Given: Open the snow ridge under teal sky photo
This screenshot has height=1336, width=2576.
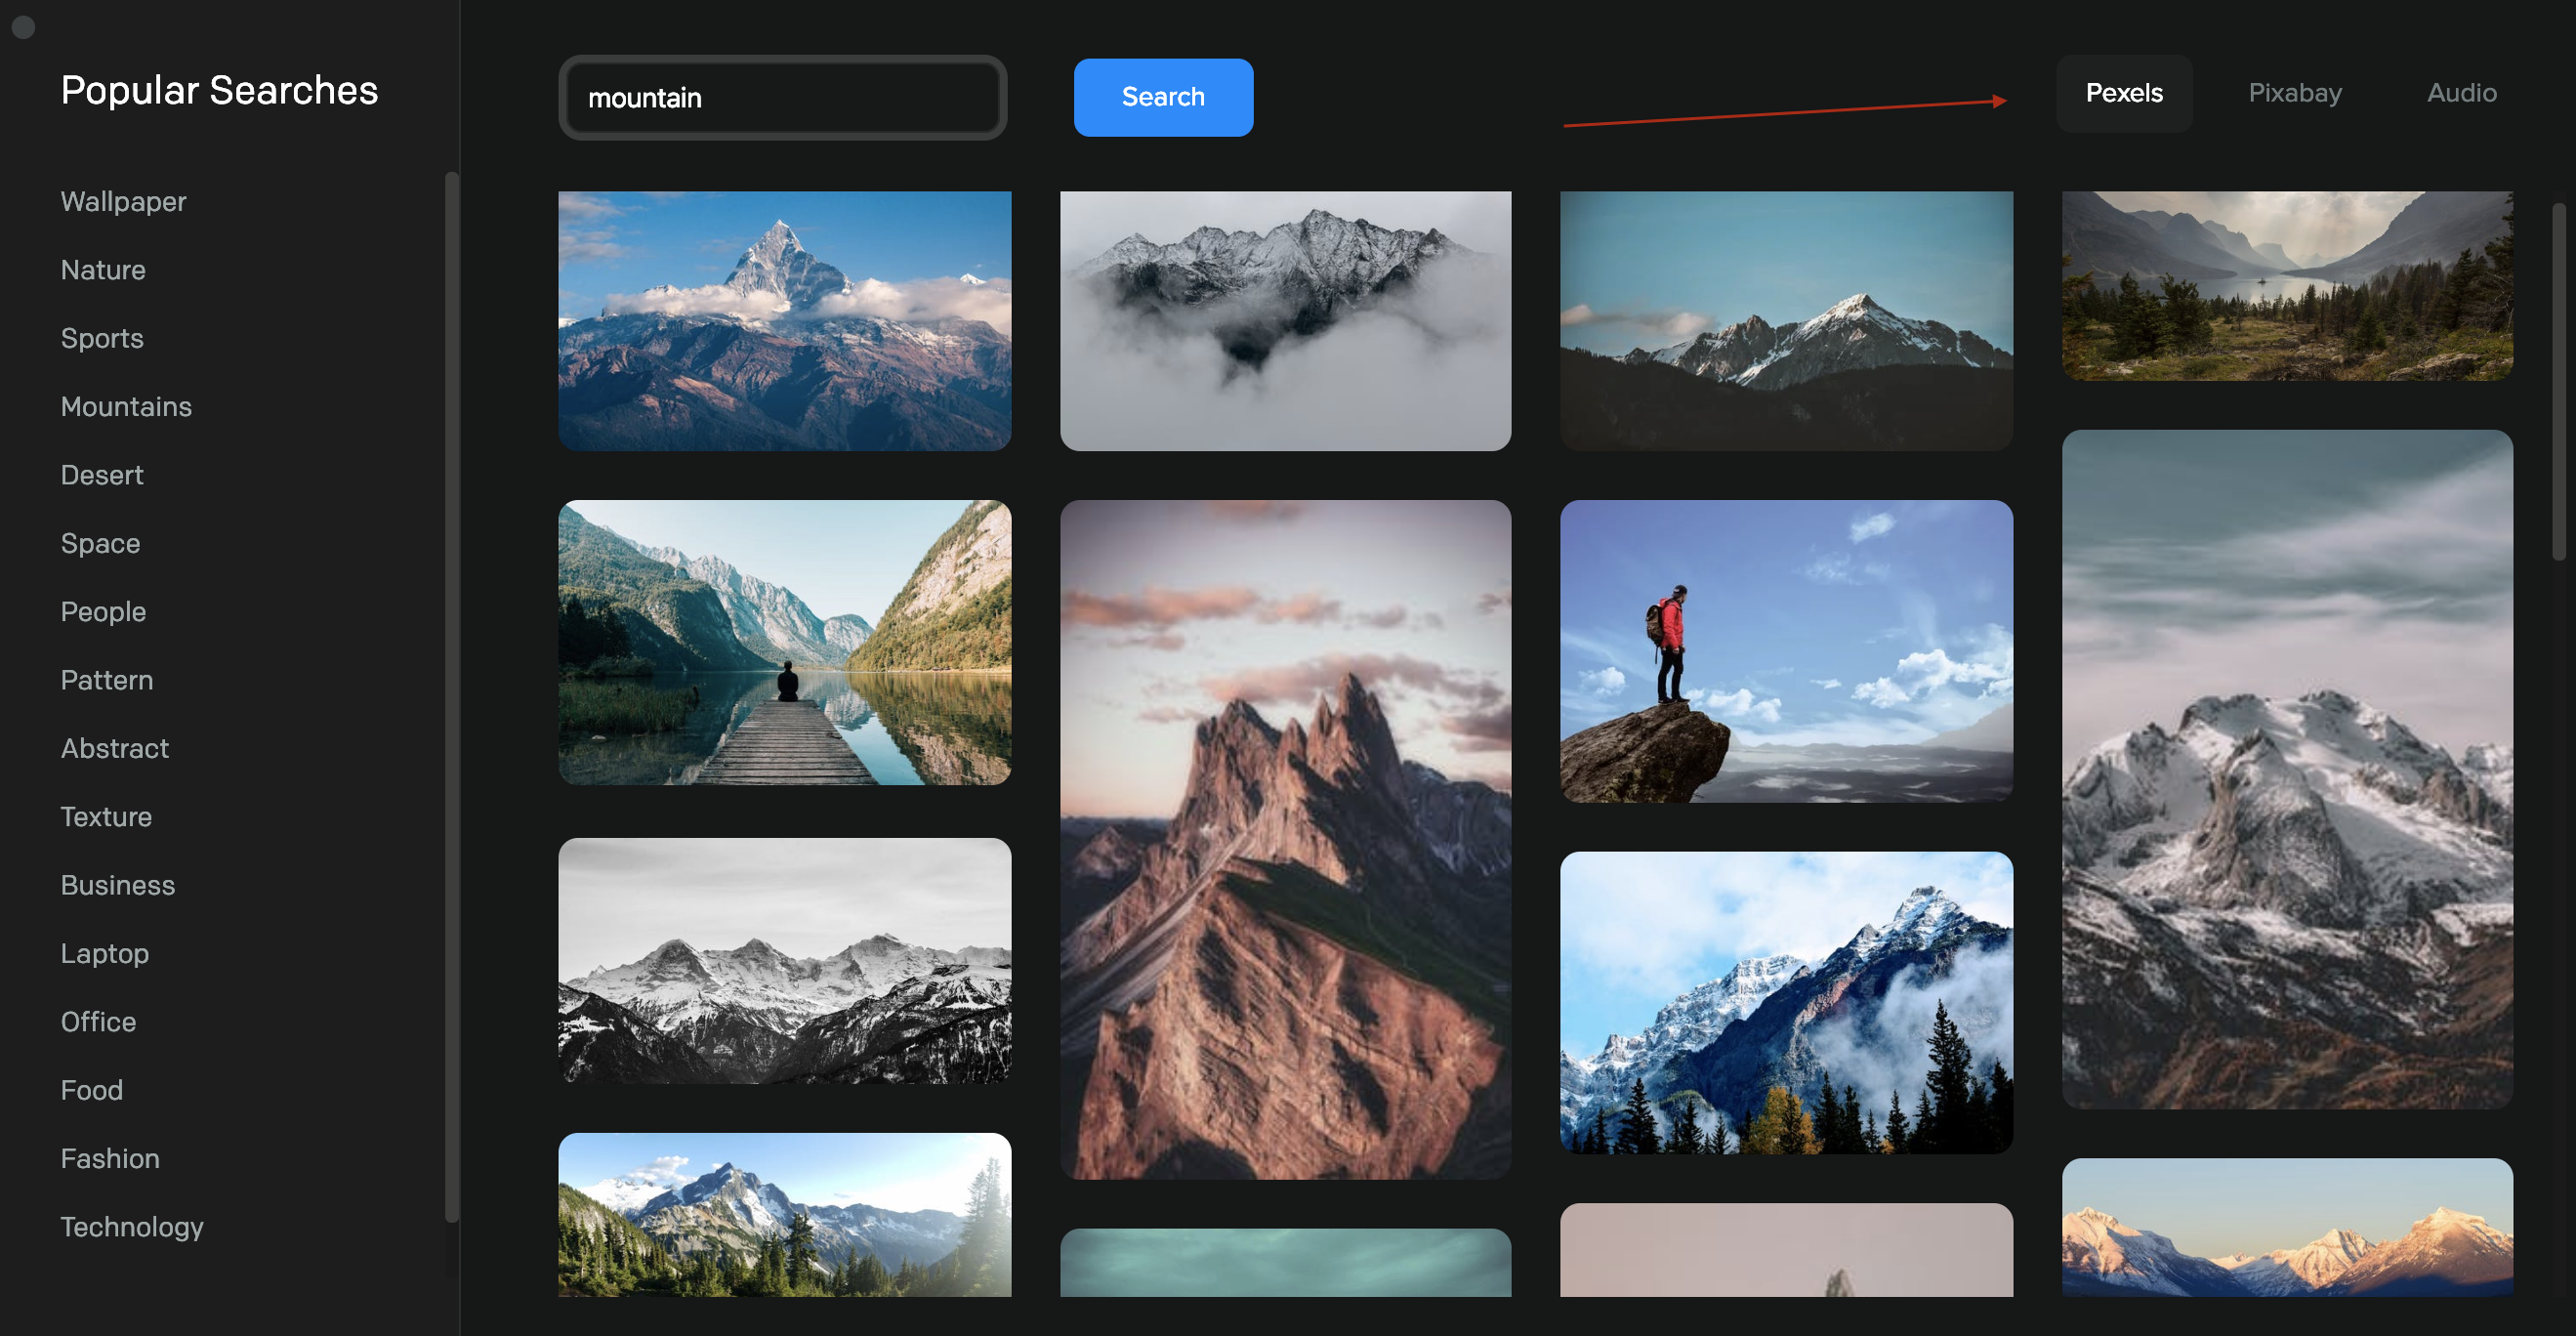Looking at the screenshot, I should click(x=1786, y=320).
